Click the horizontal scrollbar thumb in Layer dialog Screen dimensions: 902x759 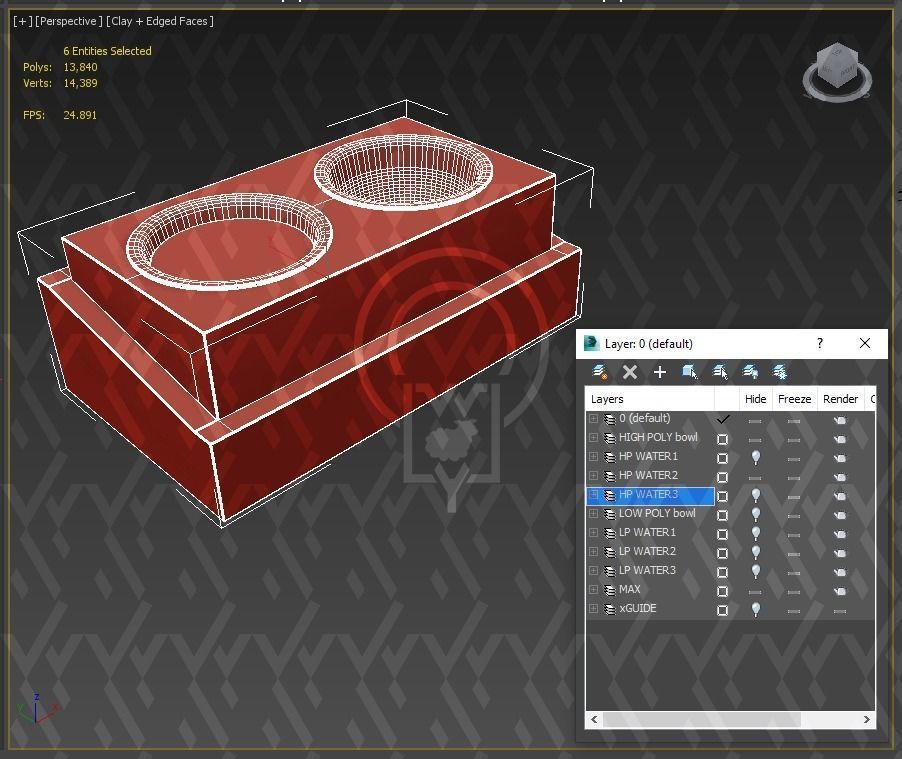702,719
